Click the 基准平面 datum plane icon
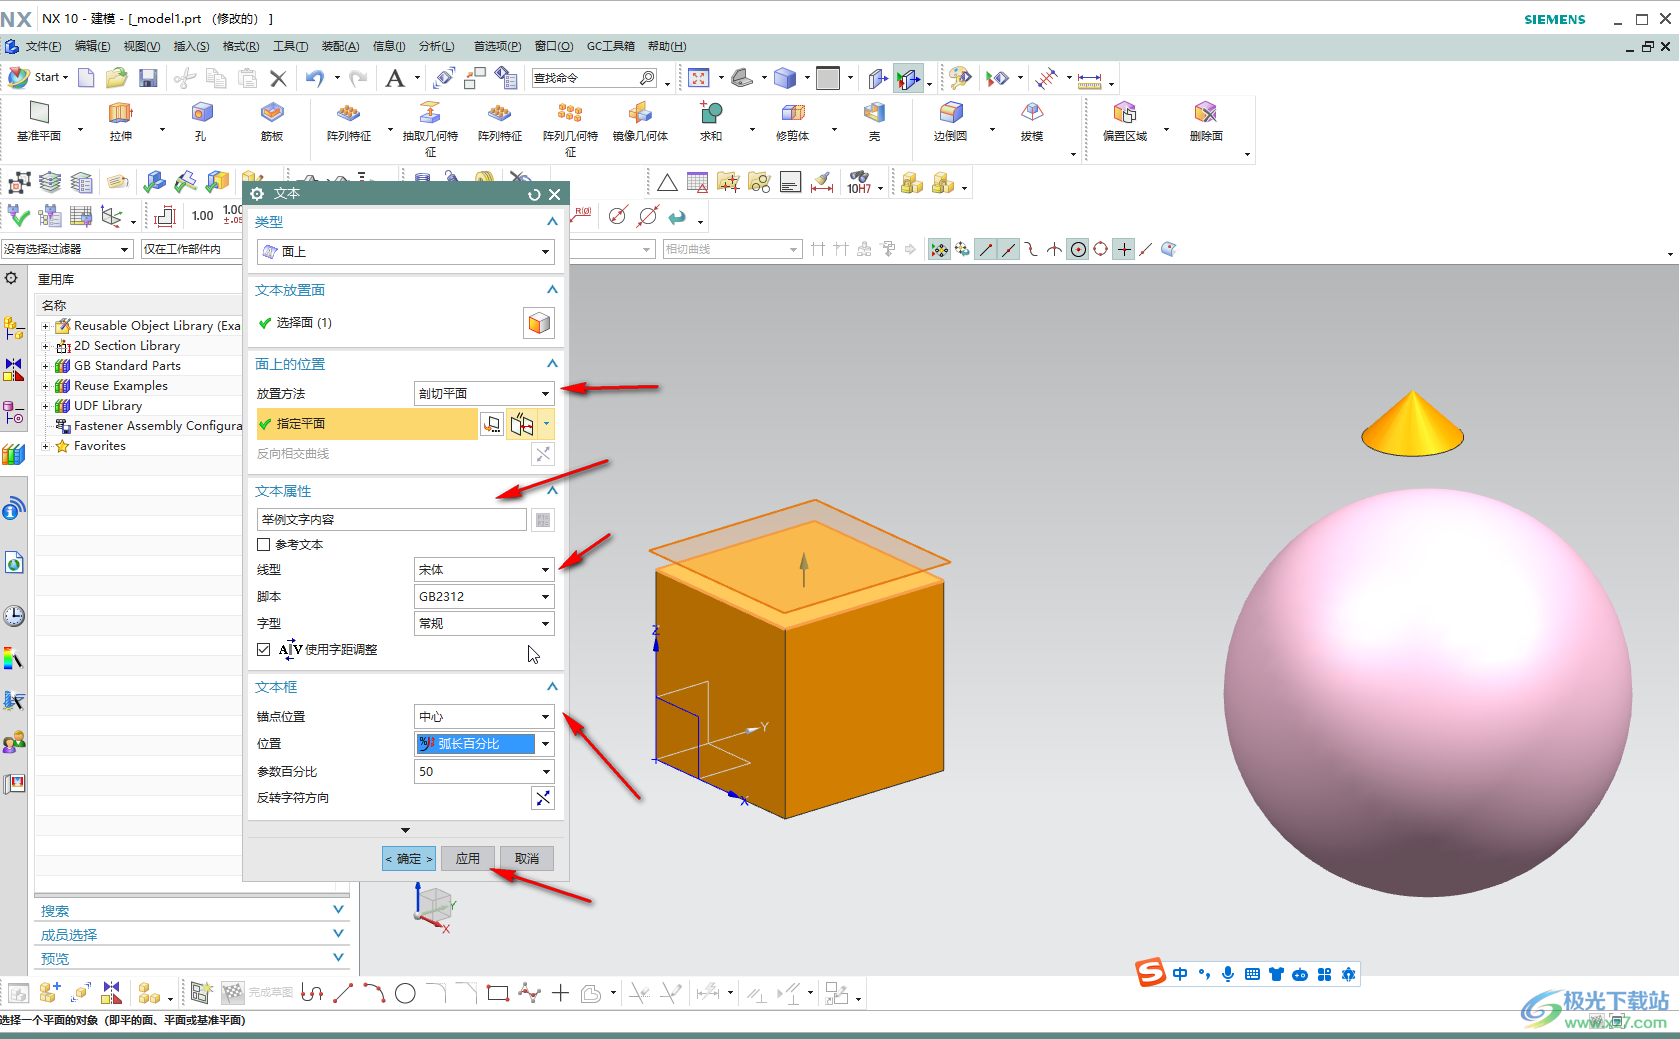Screen dimensions: 1680x1039 point(39,113)
